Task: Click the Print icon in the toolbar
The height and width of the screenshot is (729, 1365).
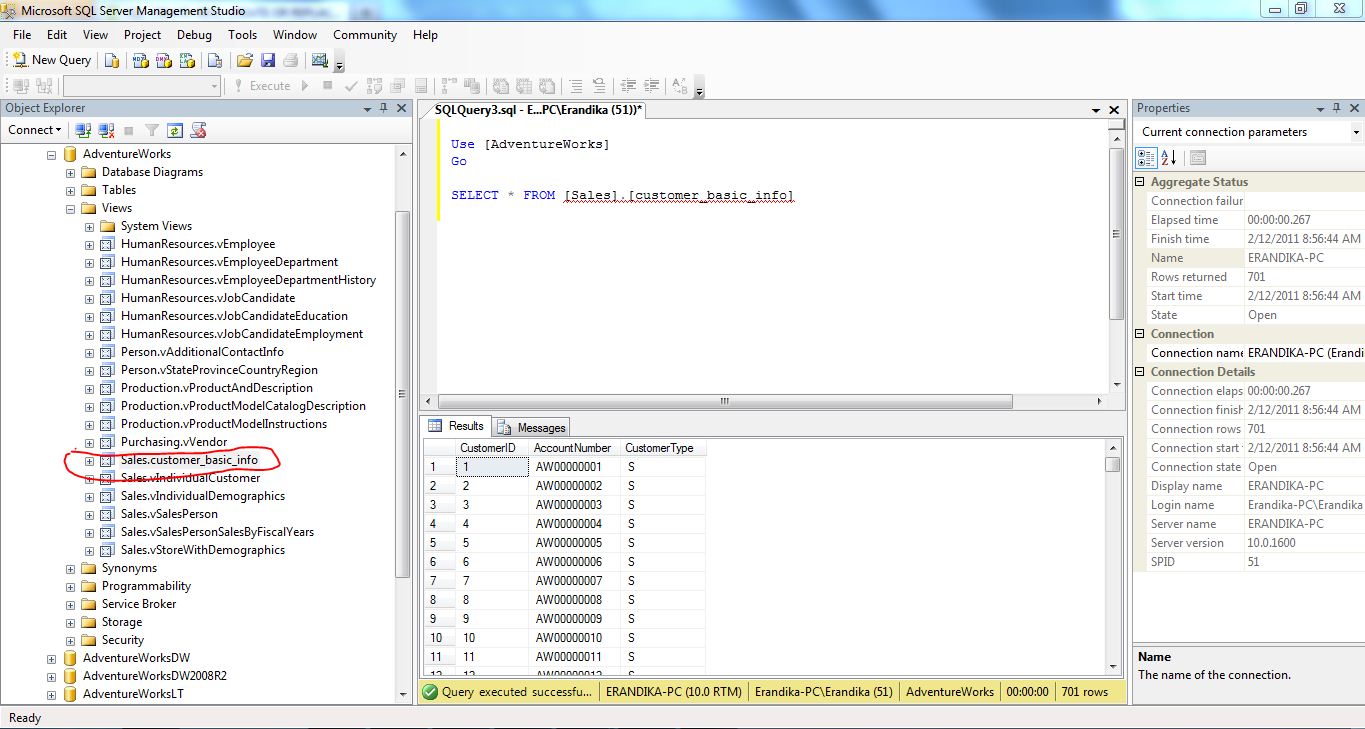Action: click(x=291, y=60)
